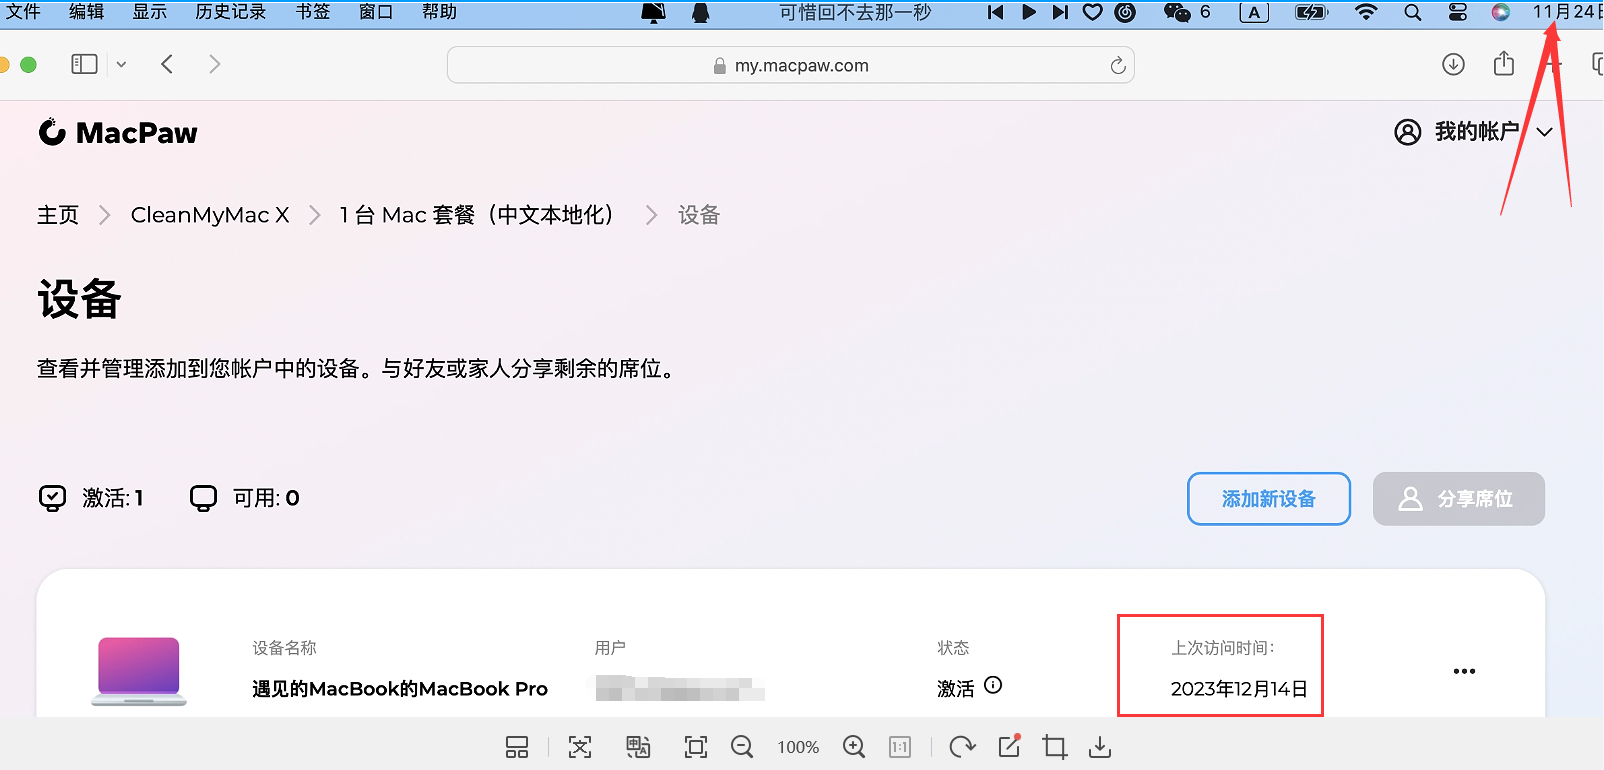Open the 我的帐户 account menu
The height and width of the screenshot is (770, 1604).
pos(1474,132)
